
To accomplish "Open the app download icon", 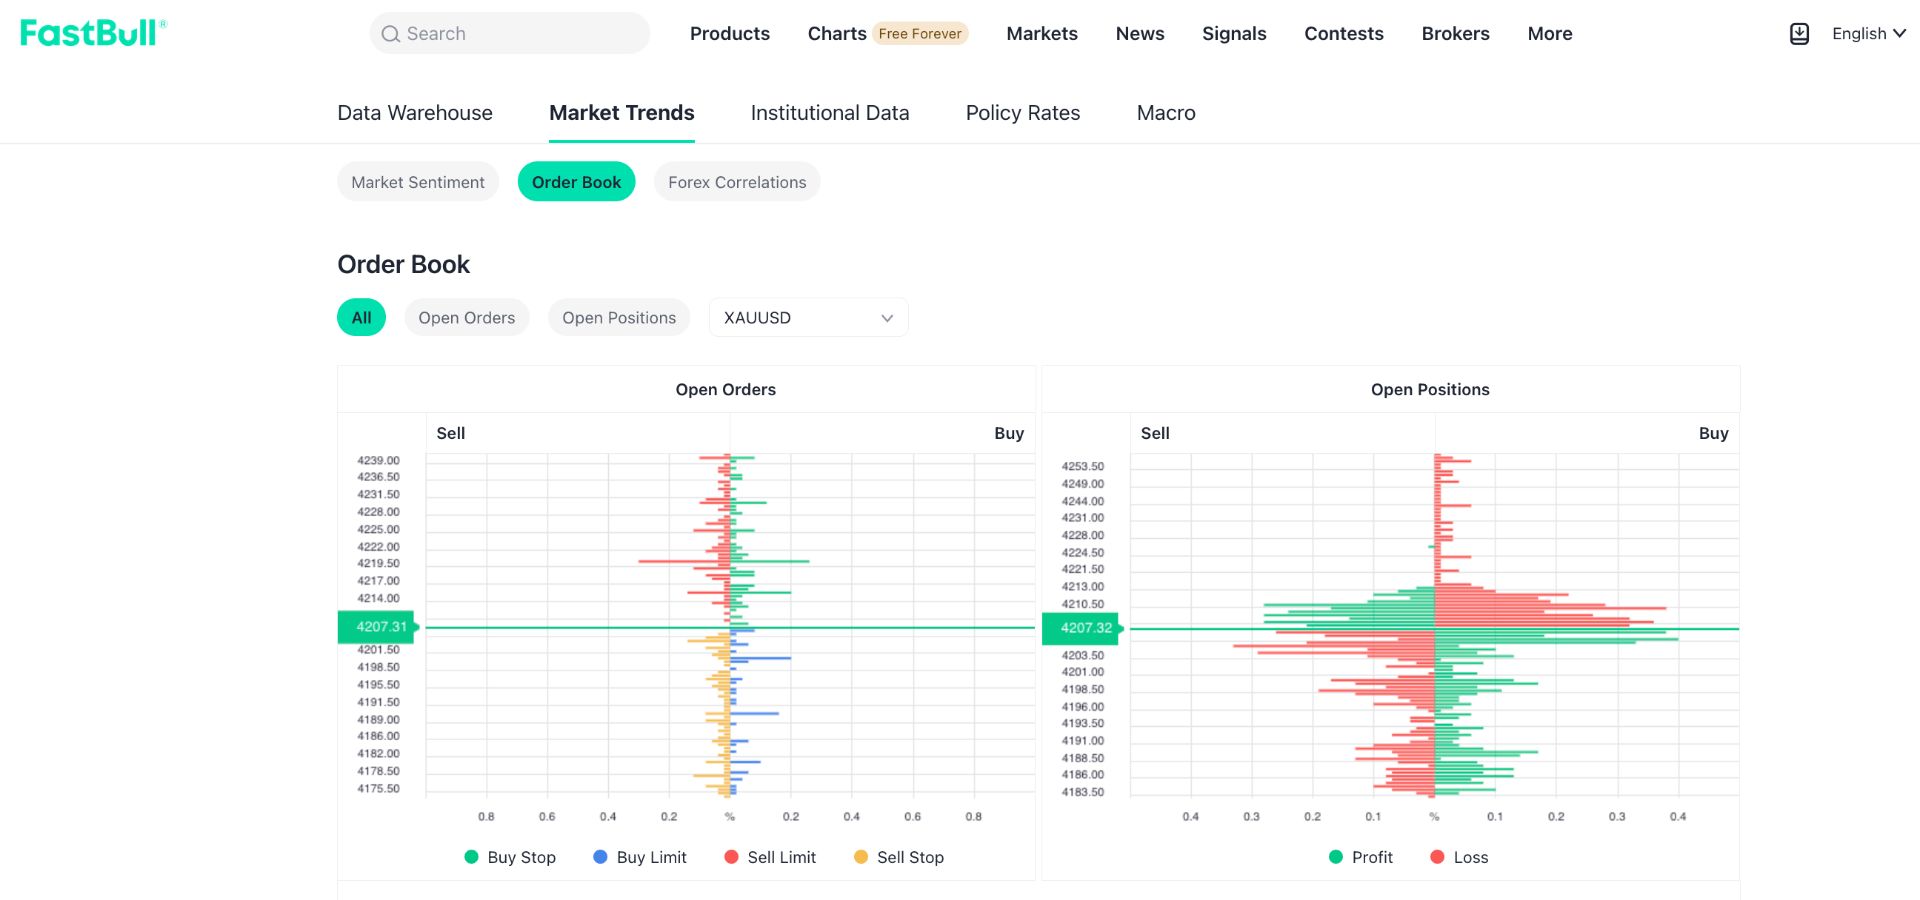I will coord(1799,34).
